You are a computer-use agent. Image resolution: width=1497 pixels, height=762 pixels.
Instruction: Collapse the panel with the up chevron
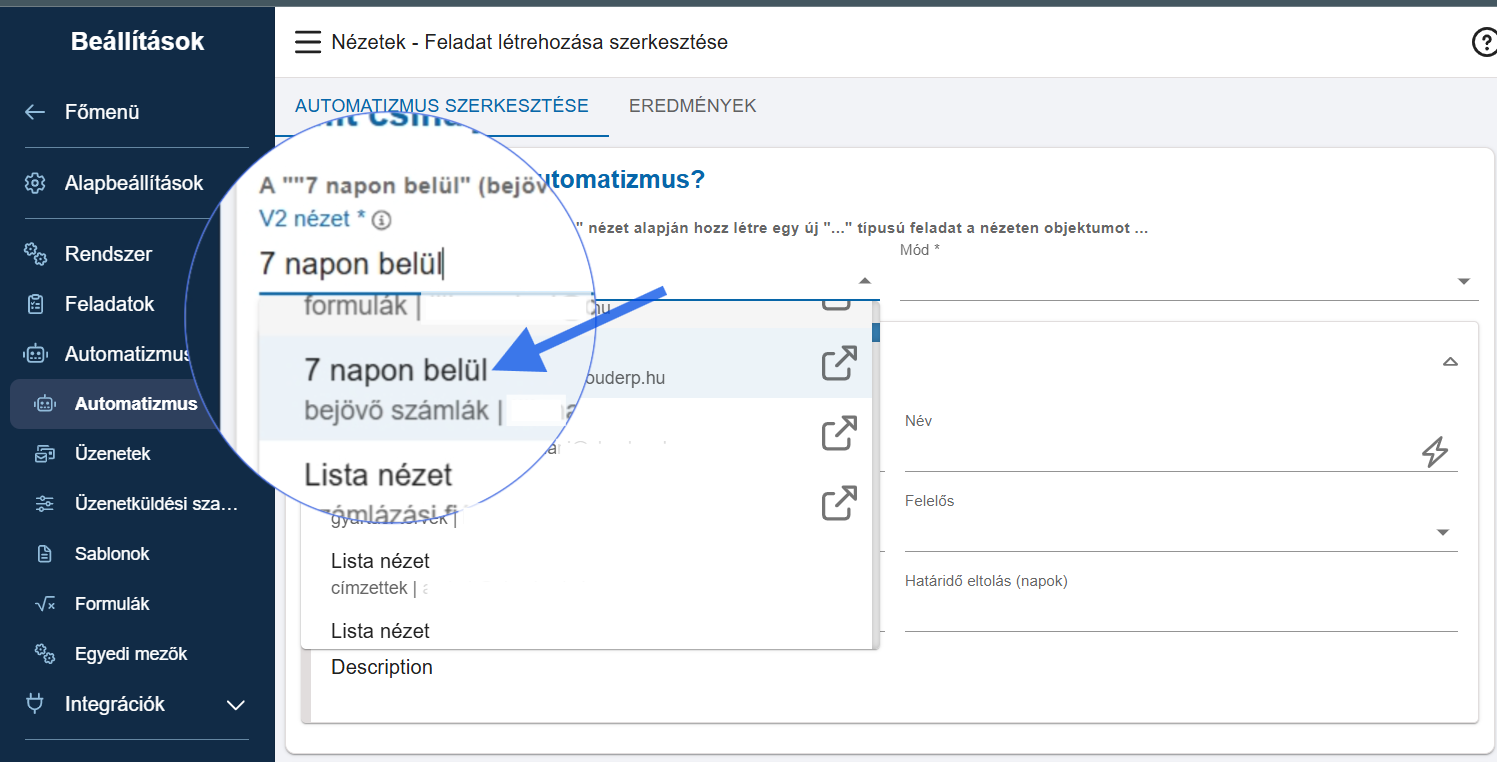(1450, 362)
